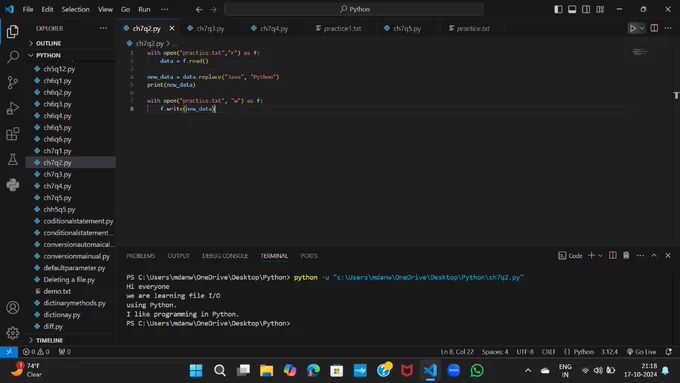Close the ch7q2.py editor tab
The height and width of the screenshot is (383, 680).
click(x=172, y=28)
